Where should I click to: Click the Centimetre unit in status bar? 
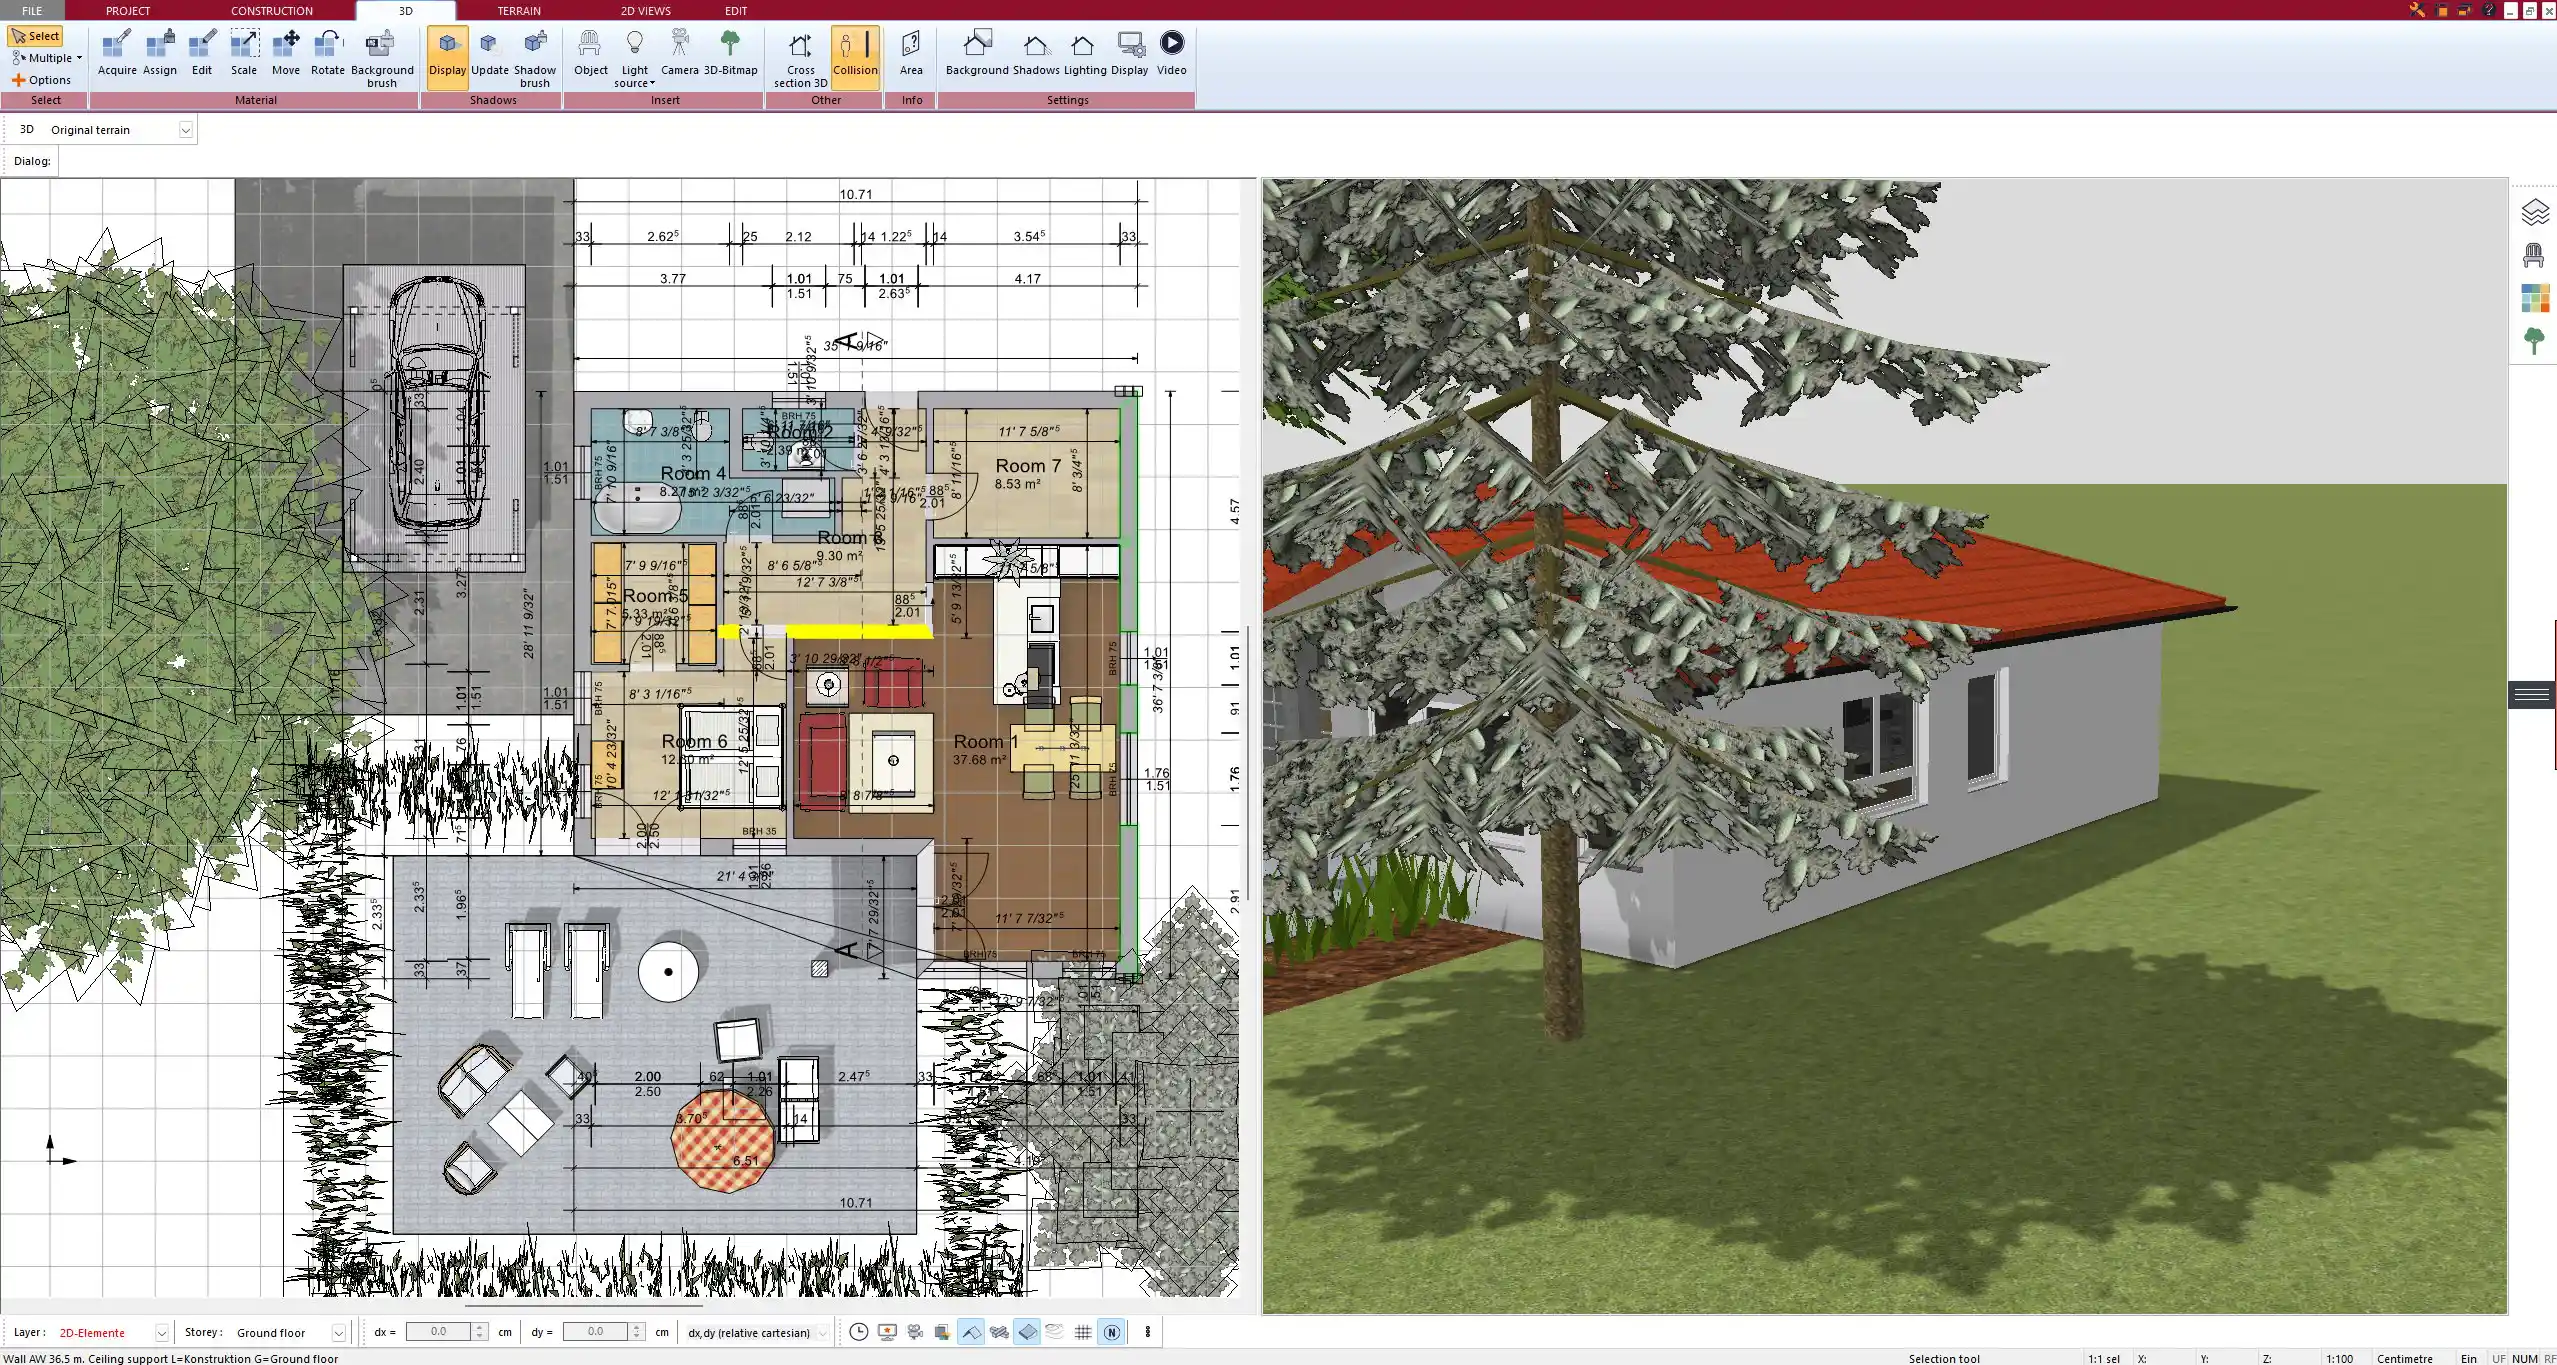[x=2404, y=1358]
